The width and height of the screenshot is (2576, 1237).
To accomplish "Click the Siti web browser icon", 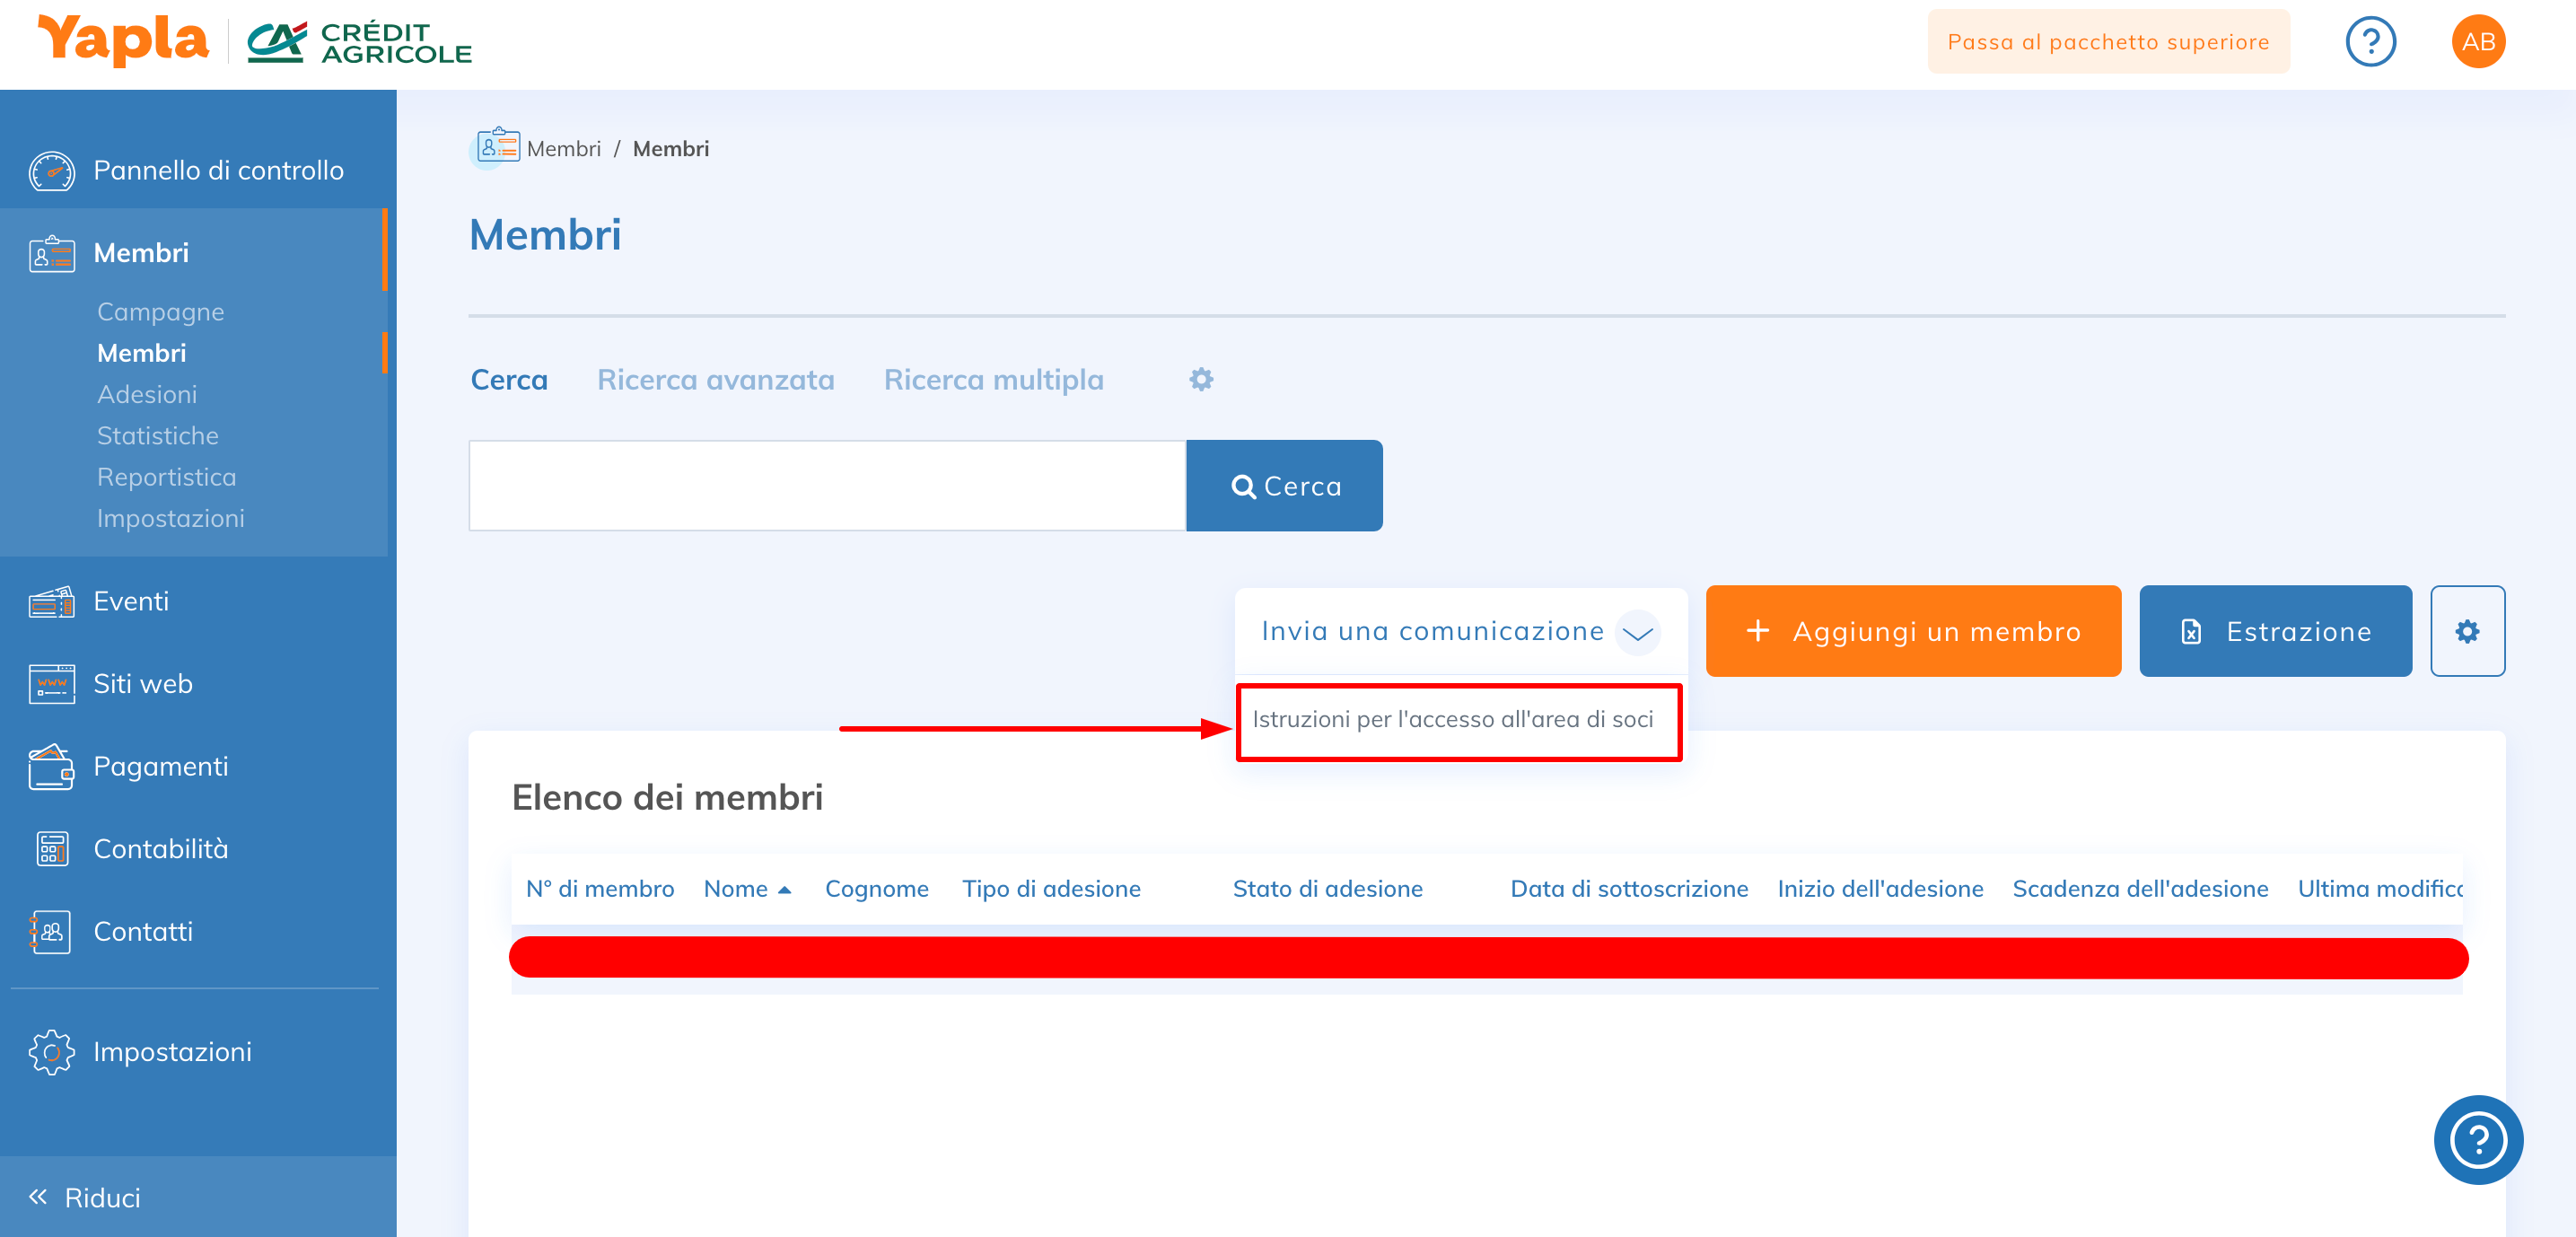I will pyautogui.click(x=51, y=684).
